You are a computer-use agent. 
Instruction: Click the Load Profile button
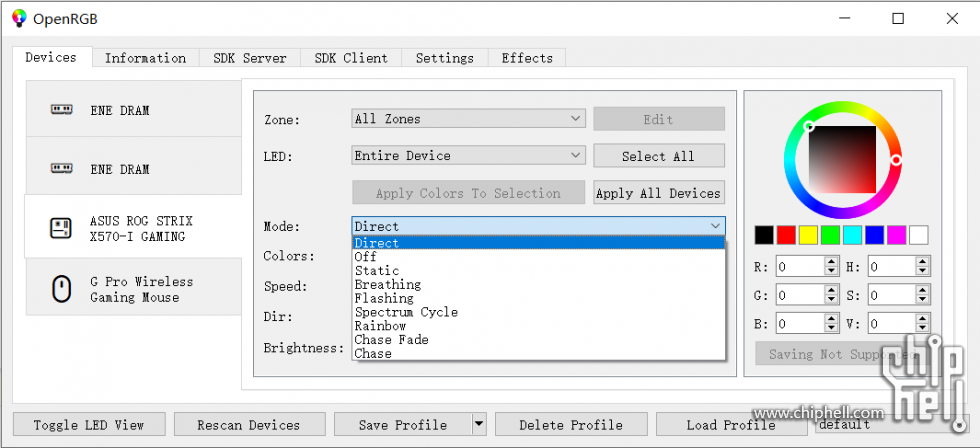(x=731, y=425)
